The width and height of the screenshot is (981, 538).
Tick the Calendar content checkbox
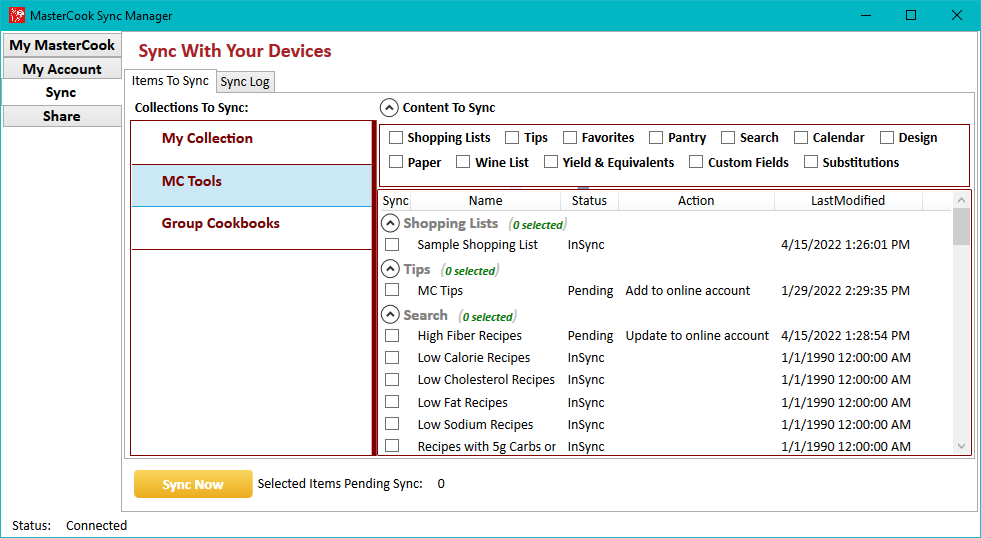coord(801,138)
